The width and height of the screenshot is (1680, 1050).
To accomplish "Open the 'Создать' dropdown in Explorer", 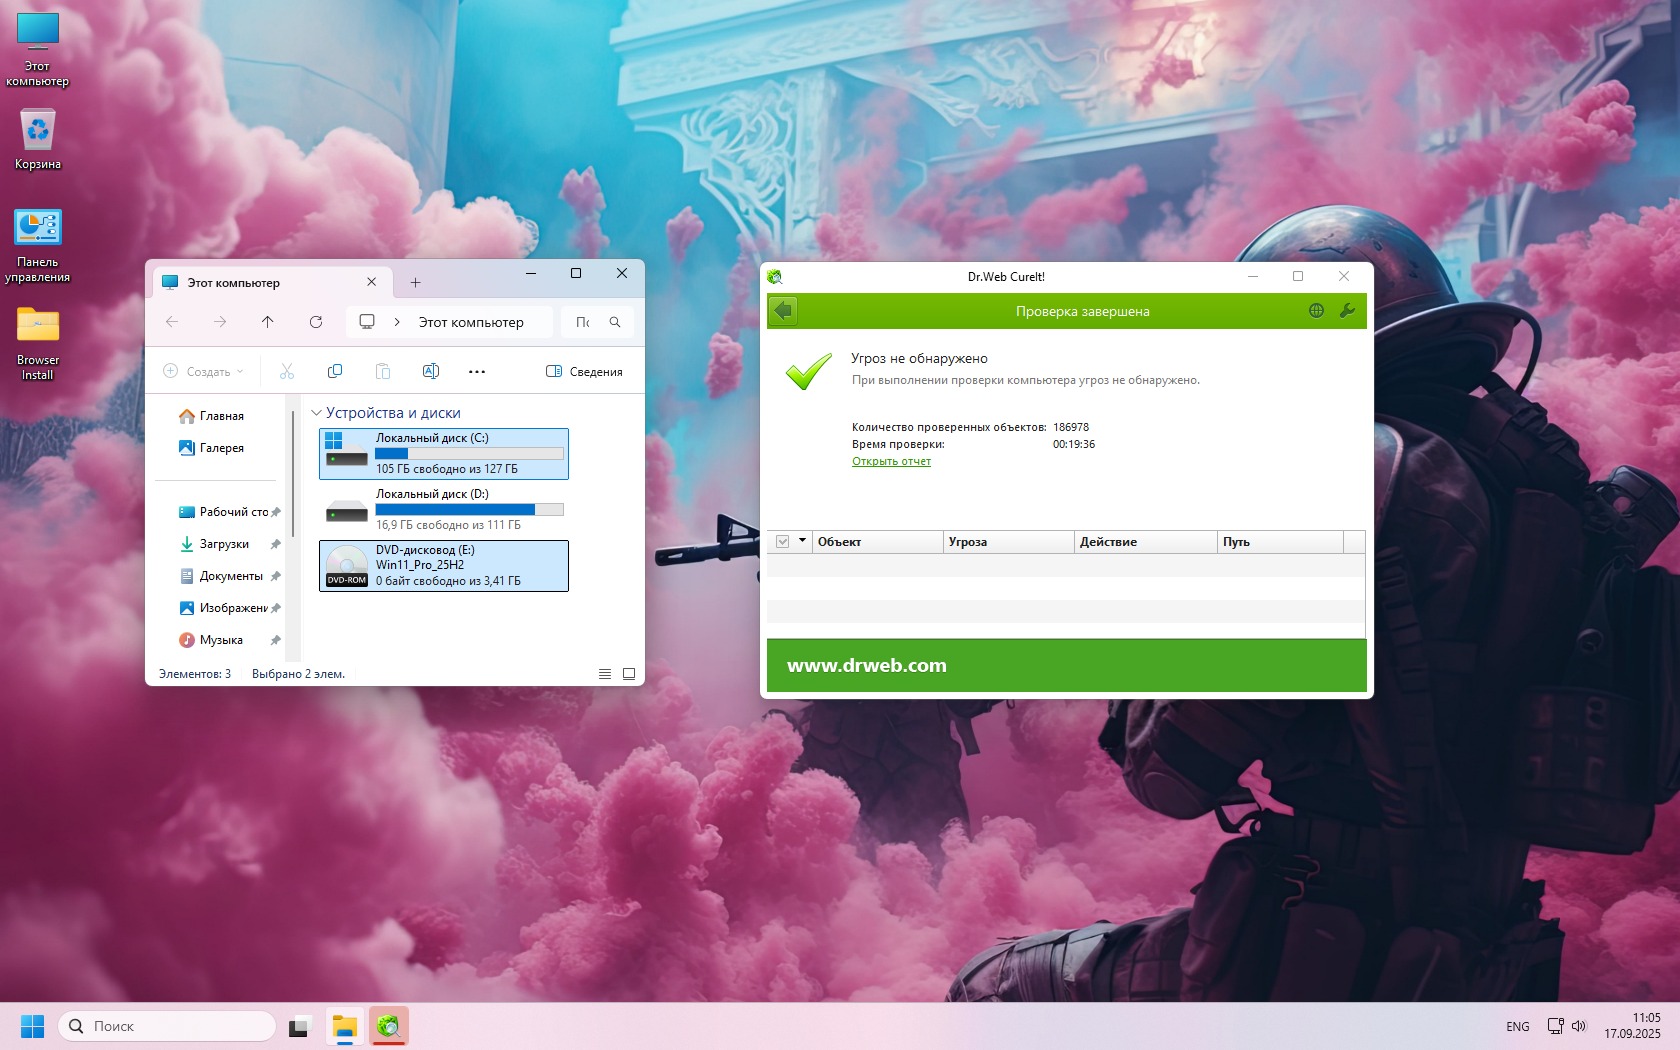I will (203, 371).
